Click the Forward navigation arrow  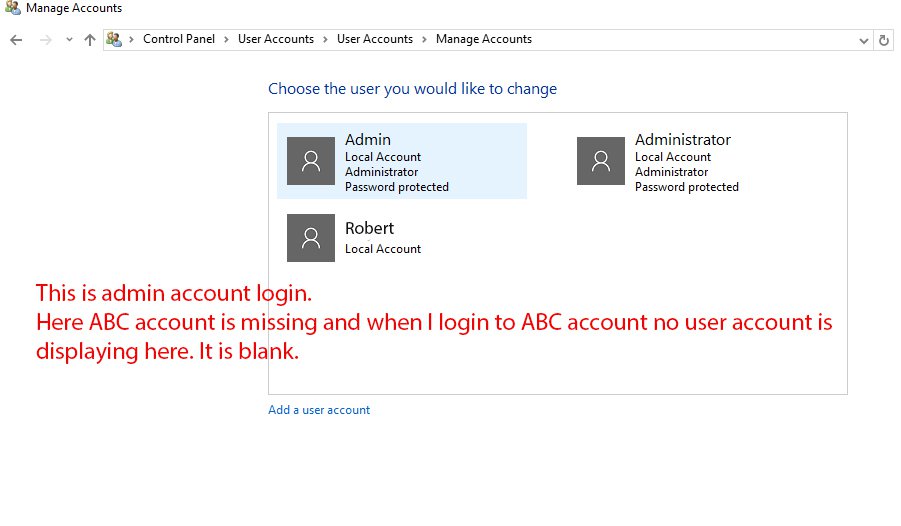(45, 40)
